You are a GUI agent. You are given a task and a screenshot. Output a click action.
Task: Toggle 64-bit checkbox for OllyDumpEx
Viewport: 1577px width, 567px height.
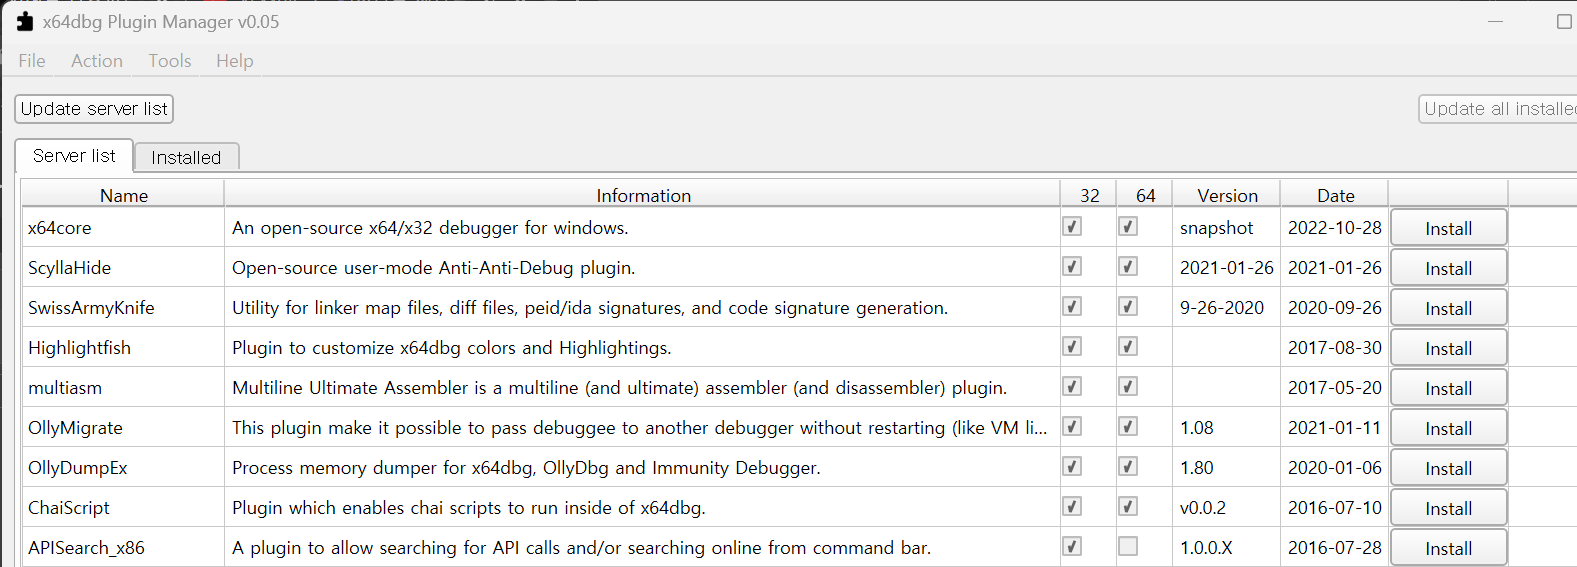pyautogui.click(x=1128, y=466)
